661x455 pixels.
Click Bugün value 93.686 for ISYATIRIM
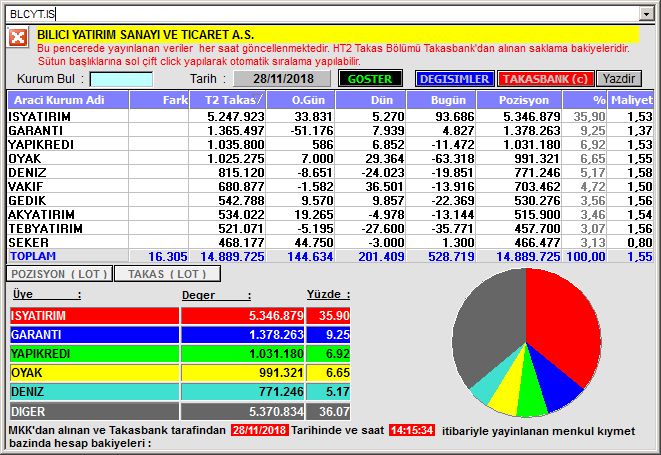pyautogui.click(x=455, y=116)
